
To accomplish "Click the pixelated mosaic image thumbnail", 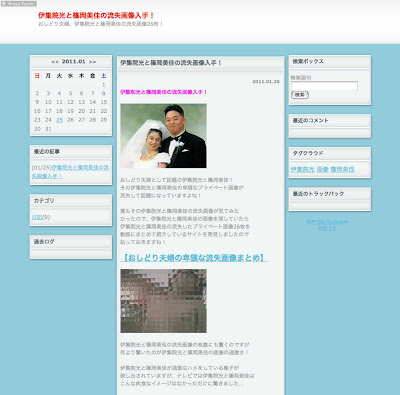I will 163,301.
